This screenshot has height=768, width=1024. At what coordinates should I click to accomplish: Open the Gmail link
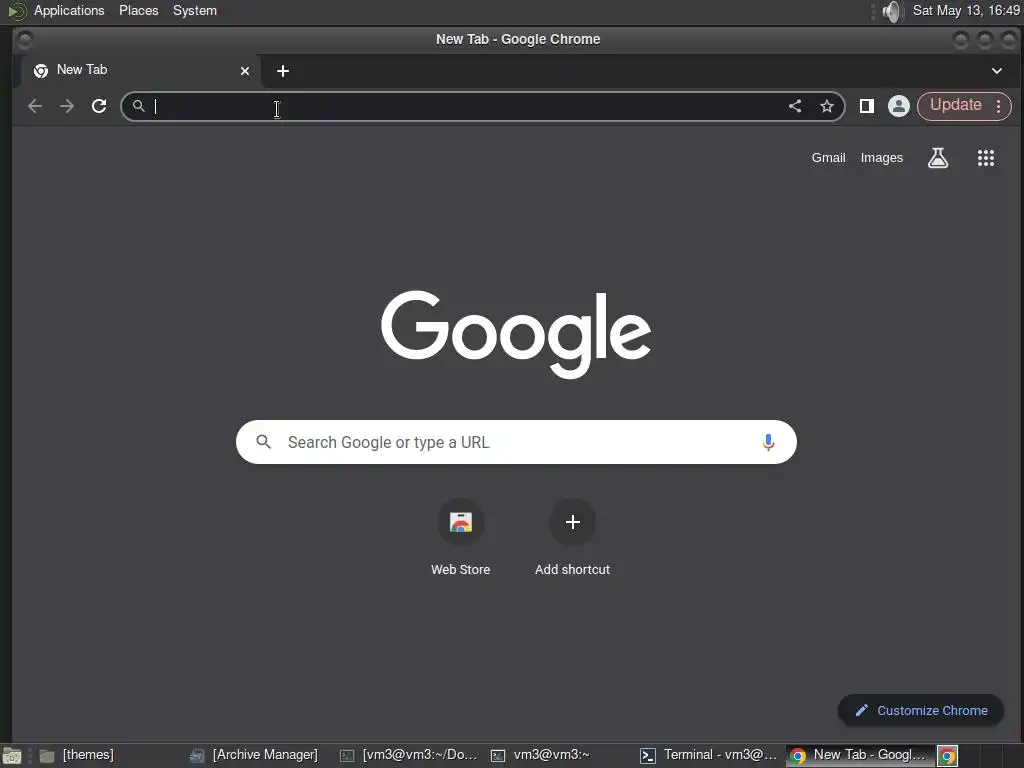tap(828, 157)
